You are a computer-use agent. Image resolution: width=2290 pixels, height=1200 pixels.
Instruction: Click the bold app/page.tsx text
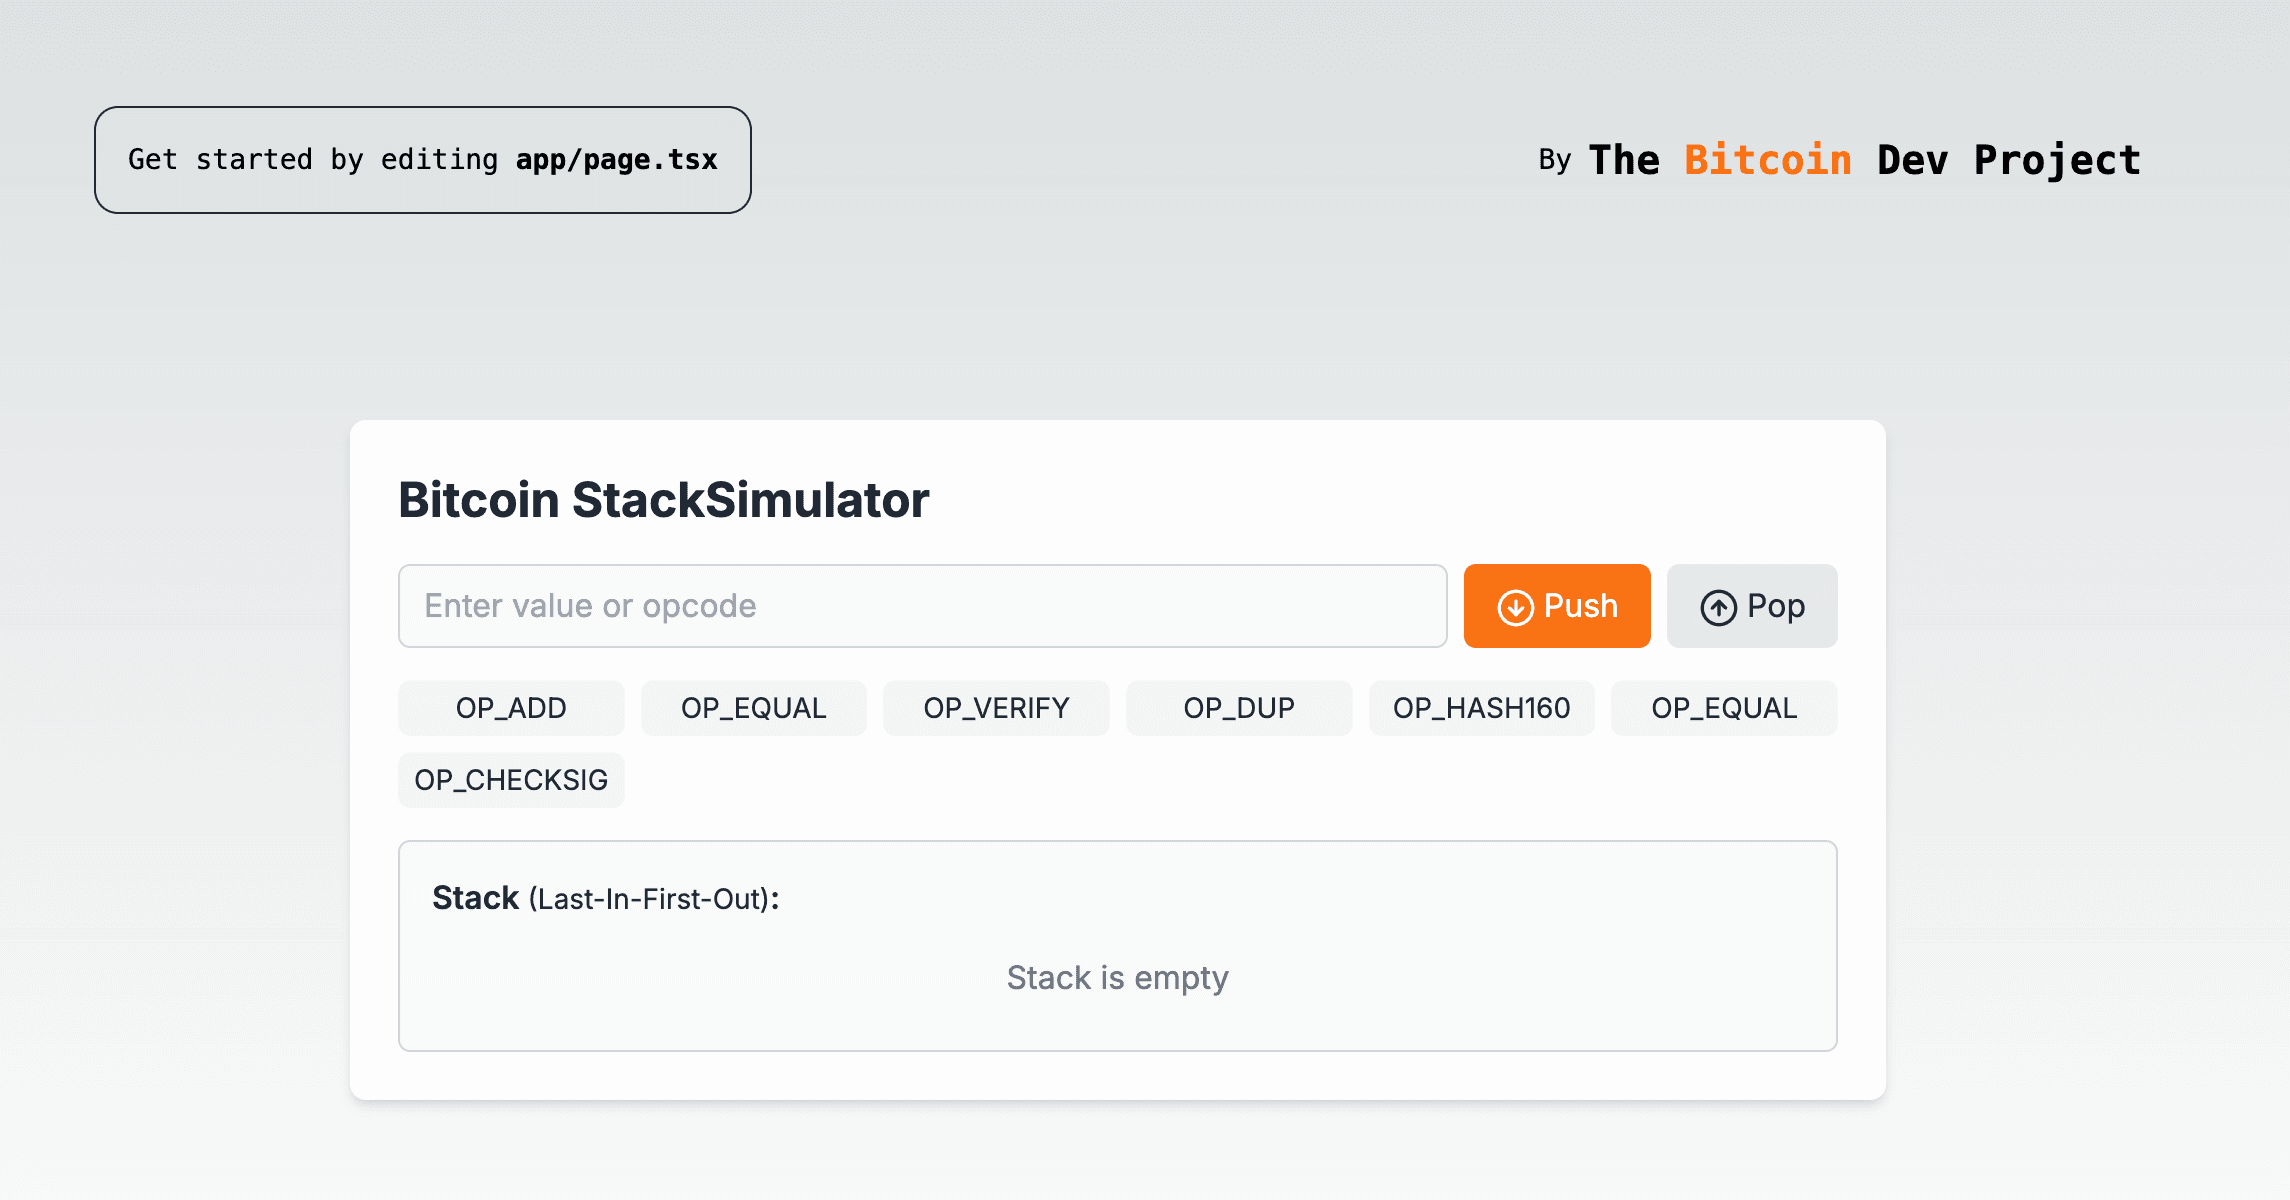[x=616, y=160]
